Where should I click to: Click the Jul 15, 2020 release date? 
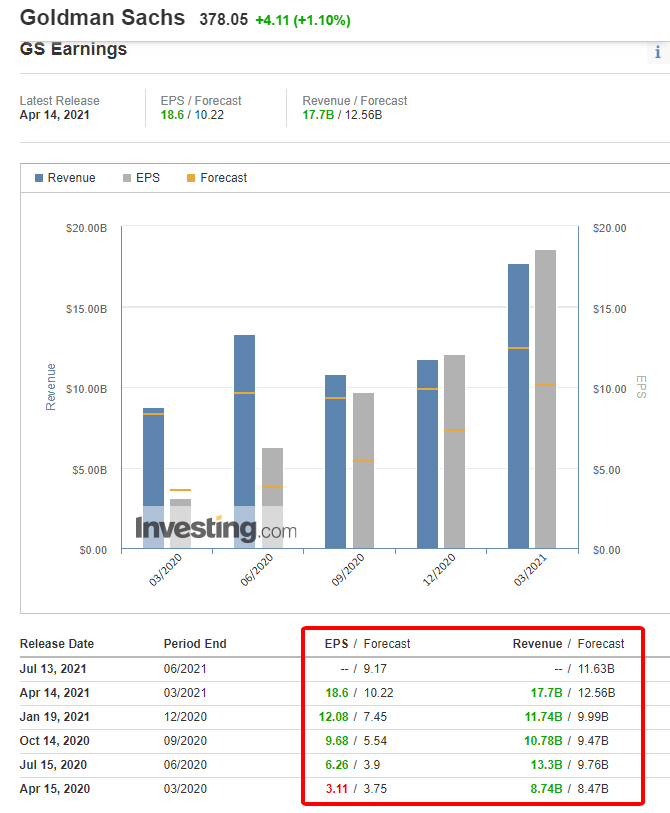point(53,765)
